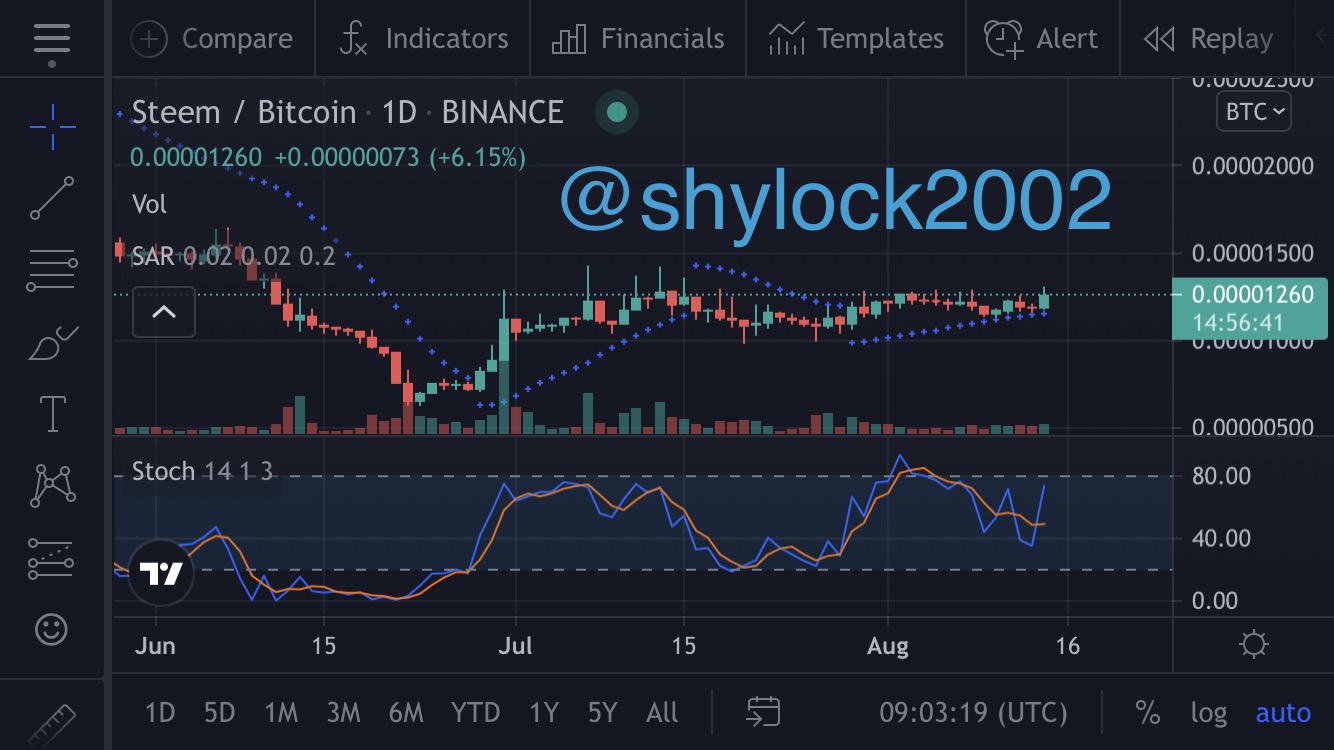Select the All time range

pyautogui.click(x=662, y=713)
